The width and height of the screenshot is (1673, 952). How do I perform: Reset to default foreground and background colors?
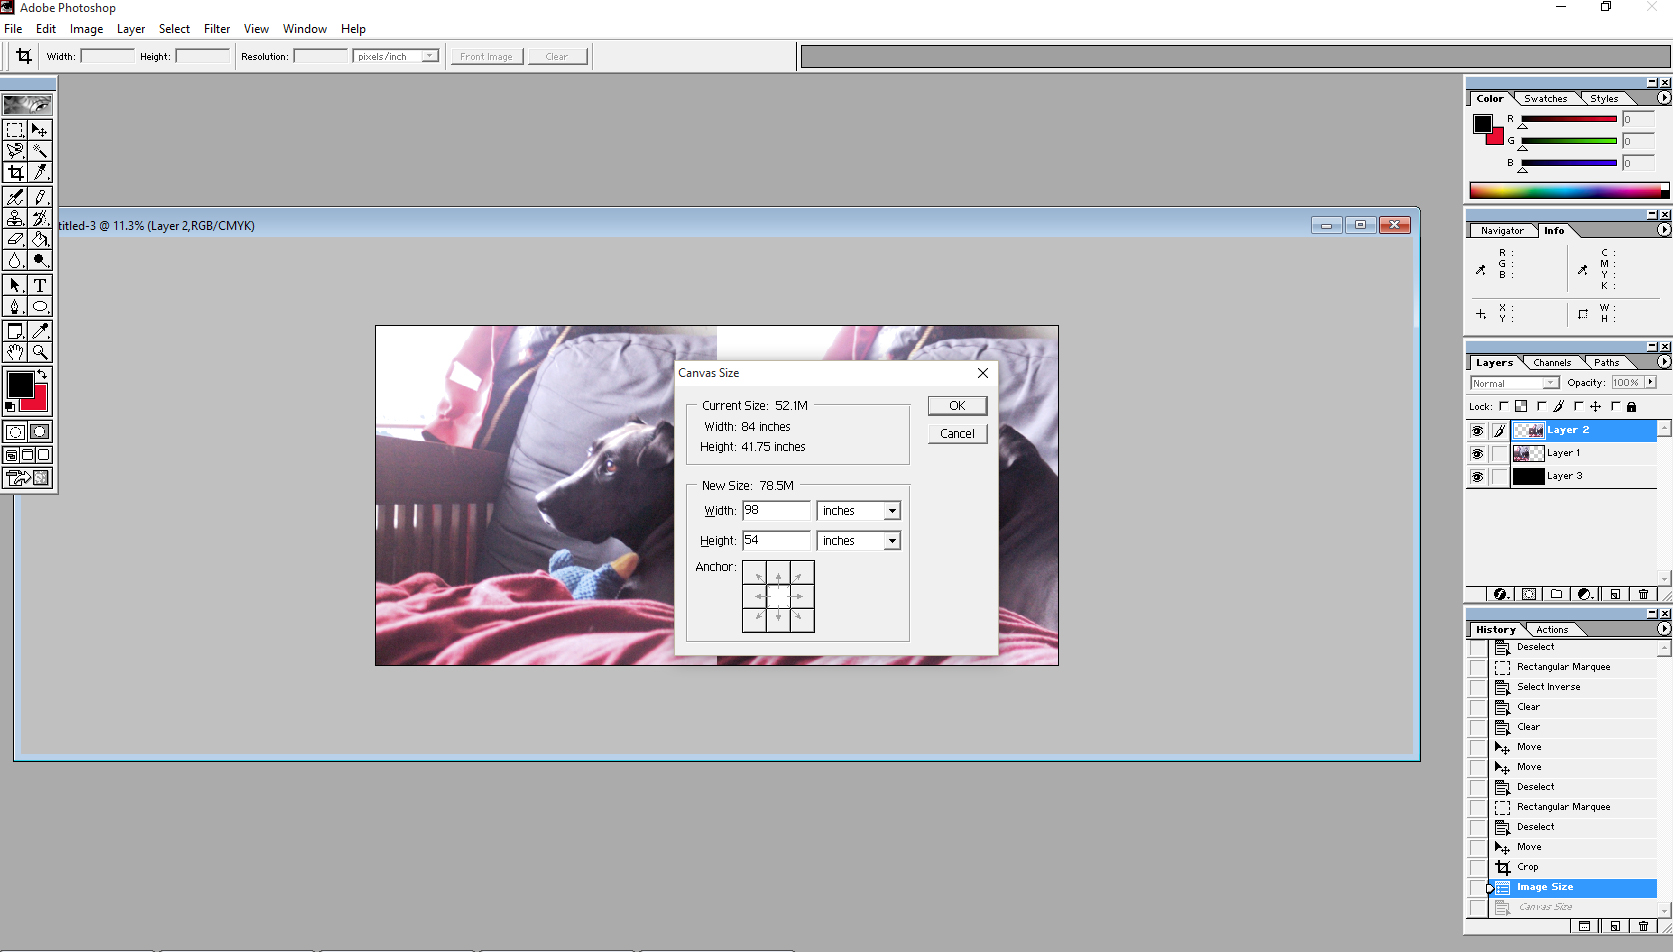(10, 407)
